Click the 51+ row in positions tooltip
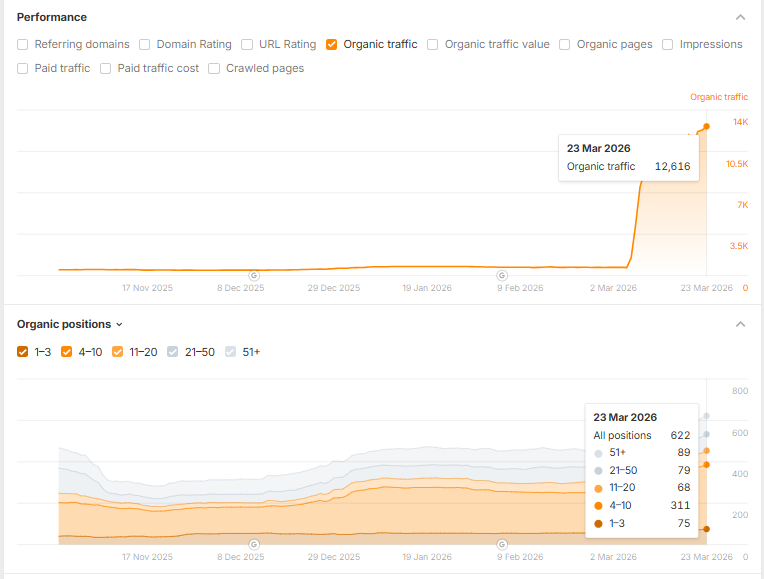764x579 pixels. (642, 453)
